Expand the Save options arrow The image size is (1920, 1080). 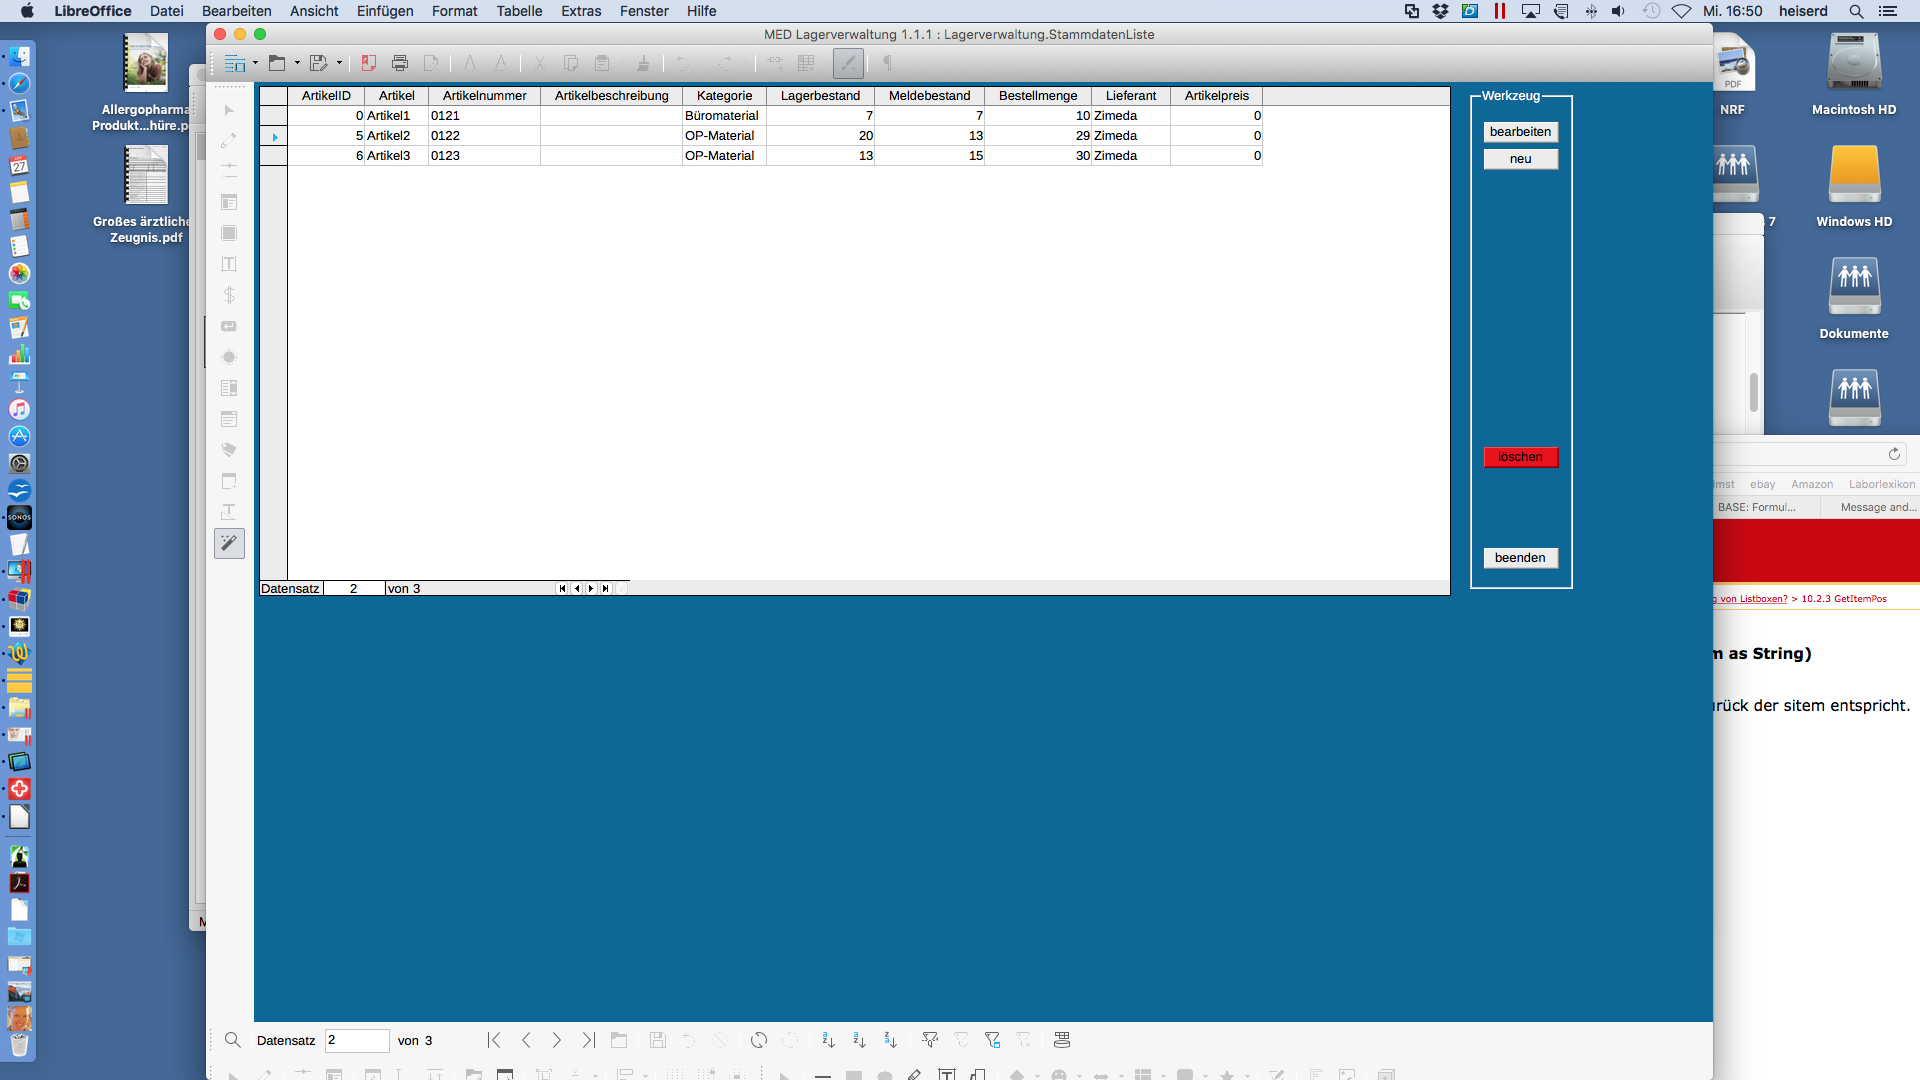pos(339,63)
